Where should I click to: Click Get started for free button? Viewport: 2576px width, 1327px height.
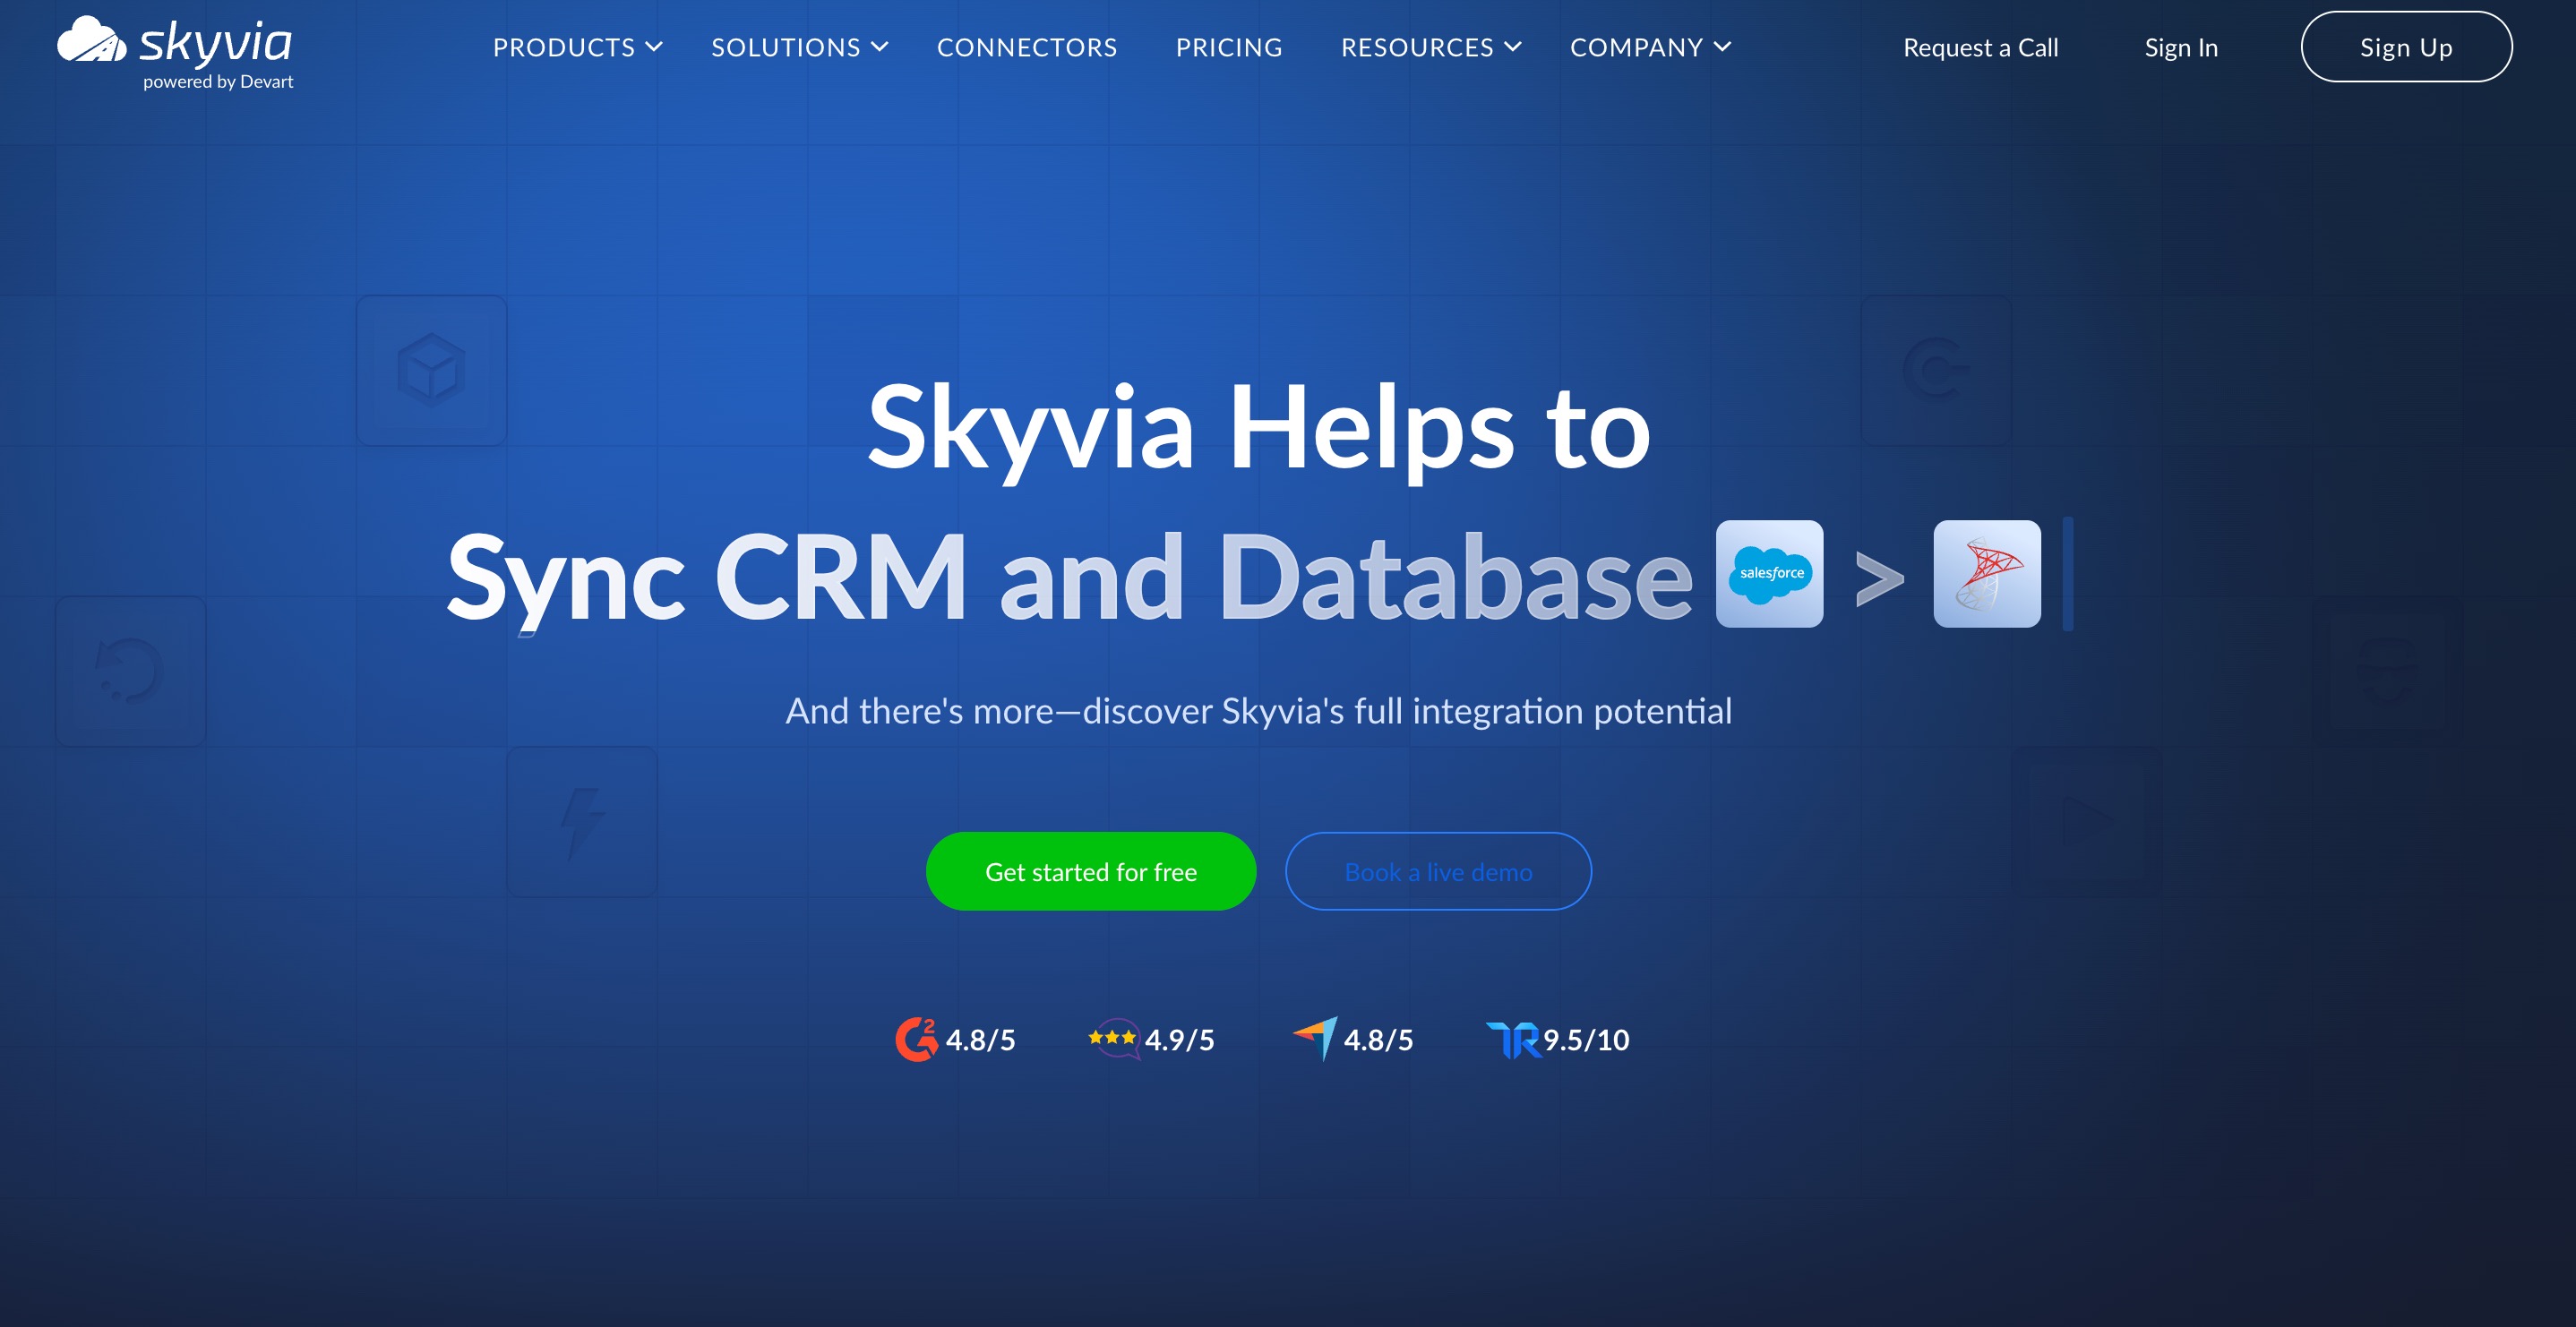[1090, 871]
